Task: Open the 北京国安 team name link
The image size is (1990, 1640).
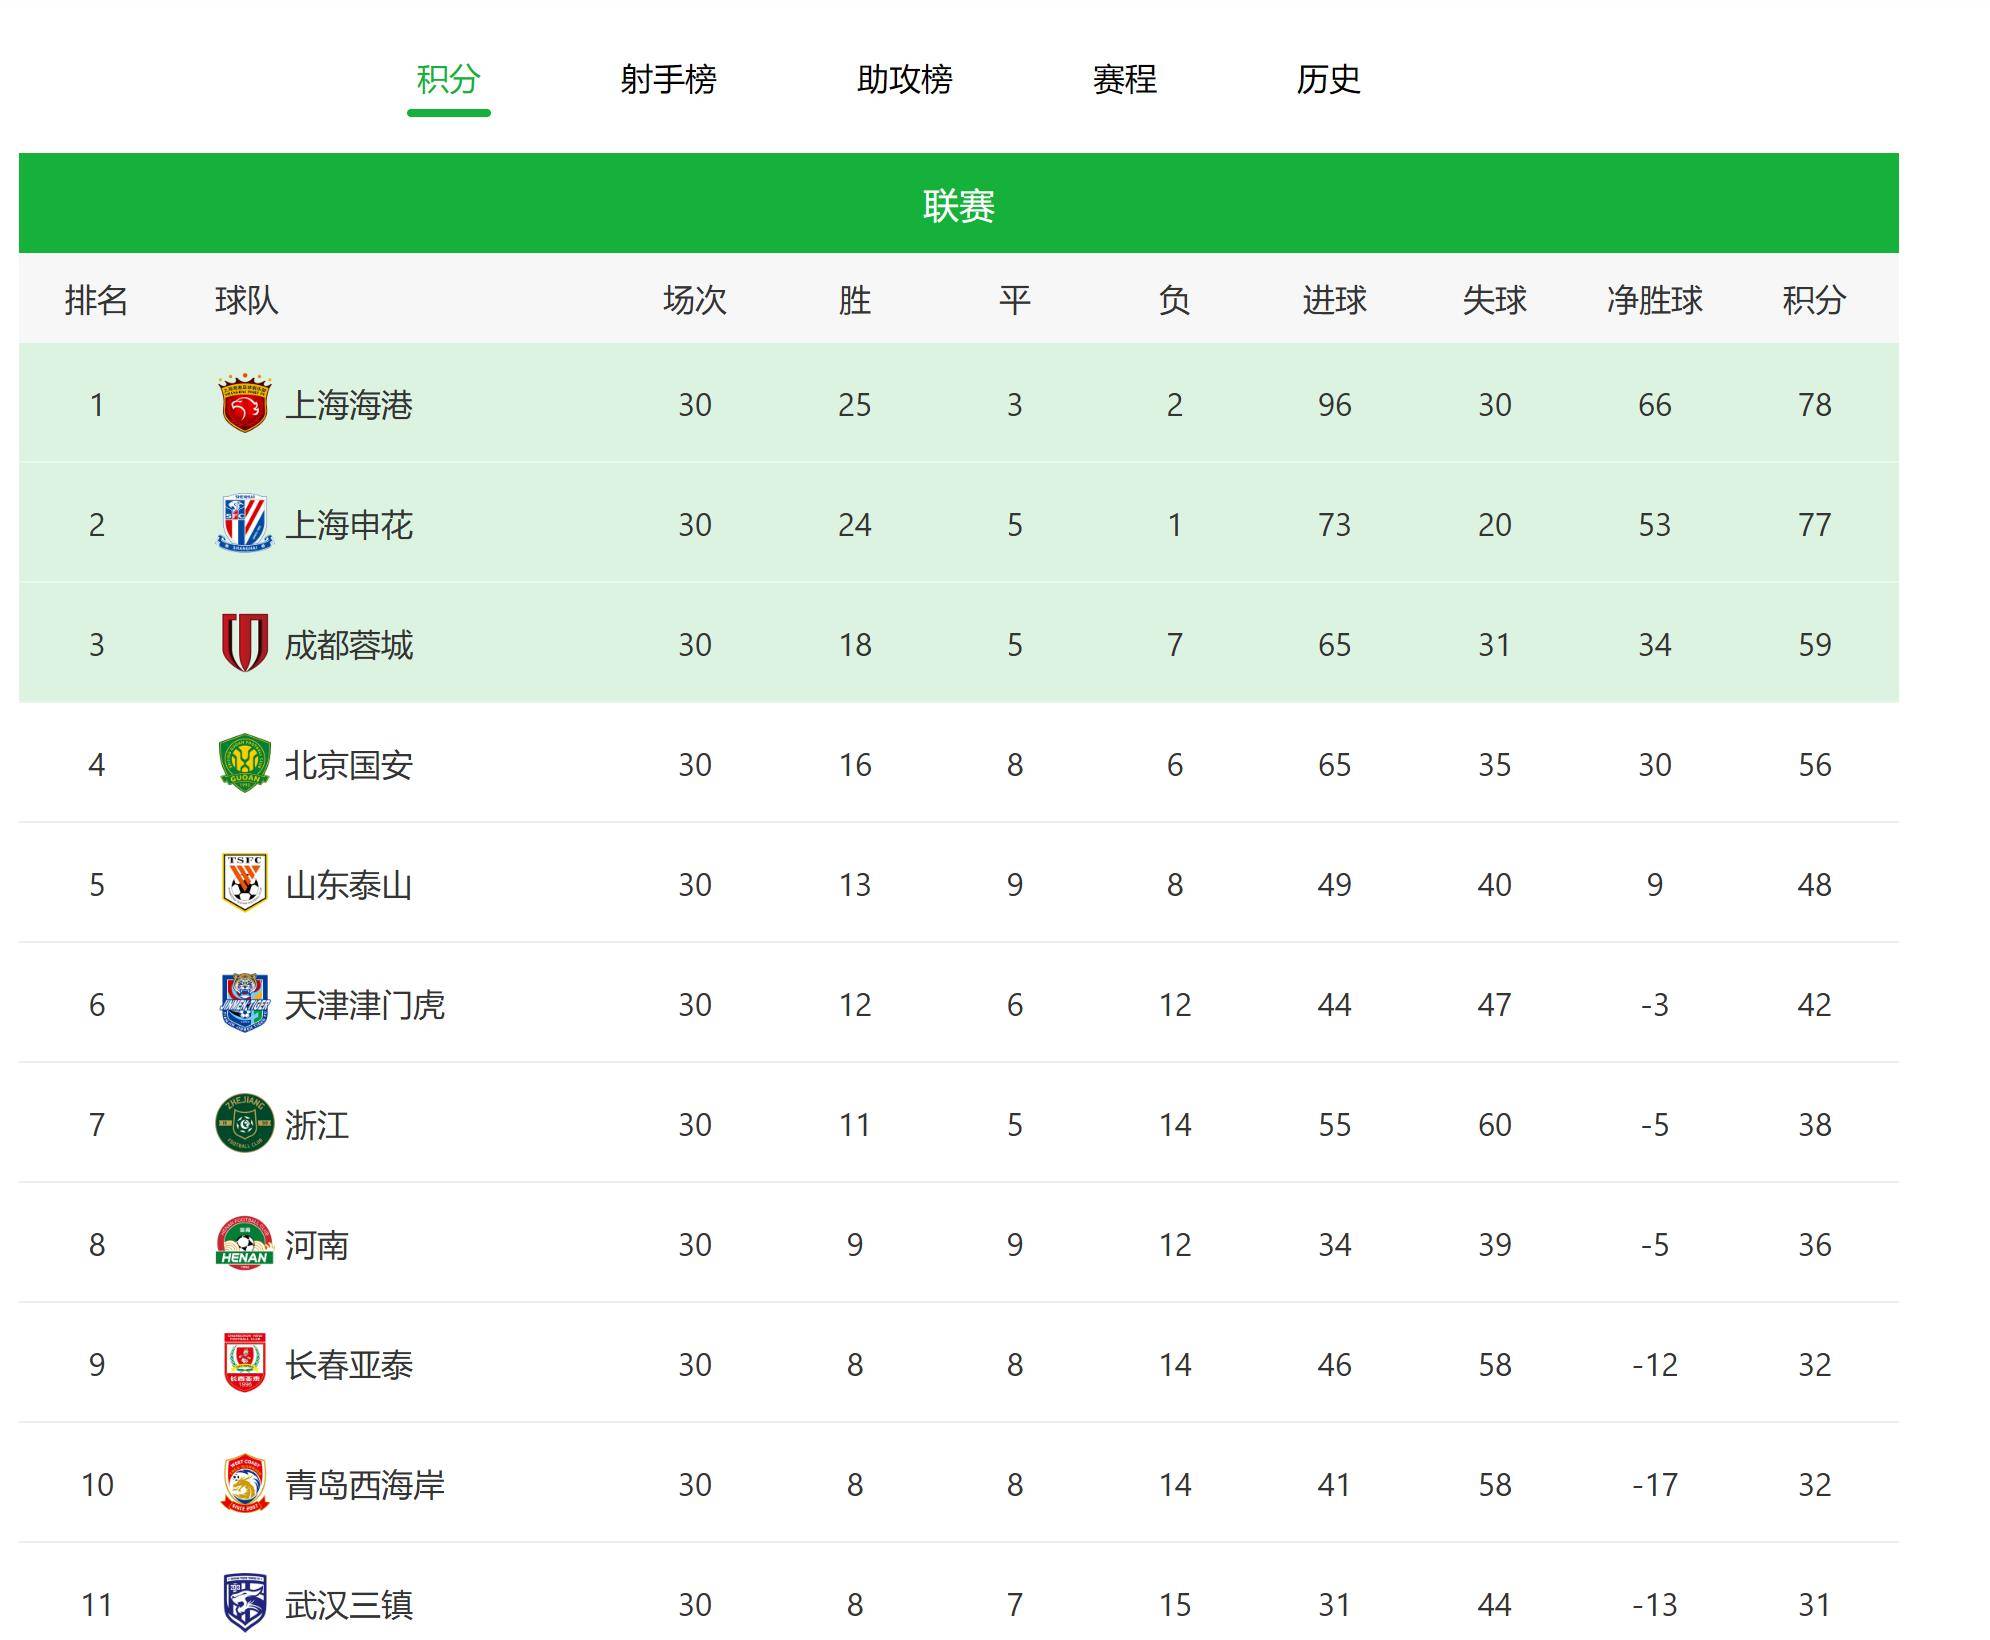Action: pyautogui.click(x=349, y=765)
